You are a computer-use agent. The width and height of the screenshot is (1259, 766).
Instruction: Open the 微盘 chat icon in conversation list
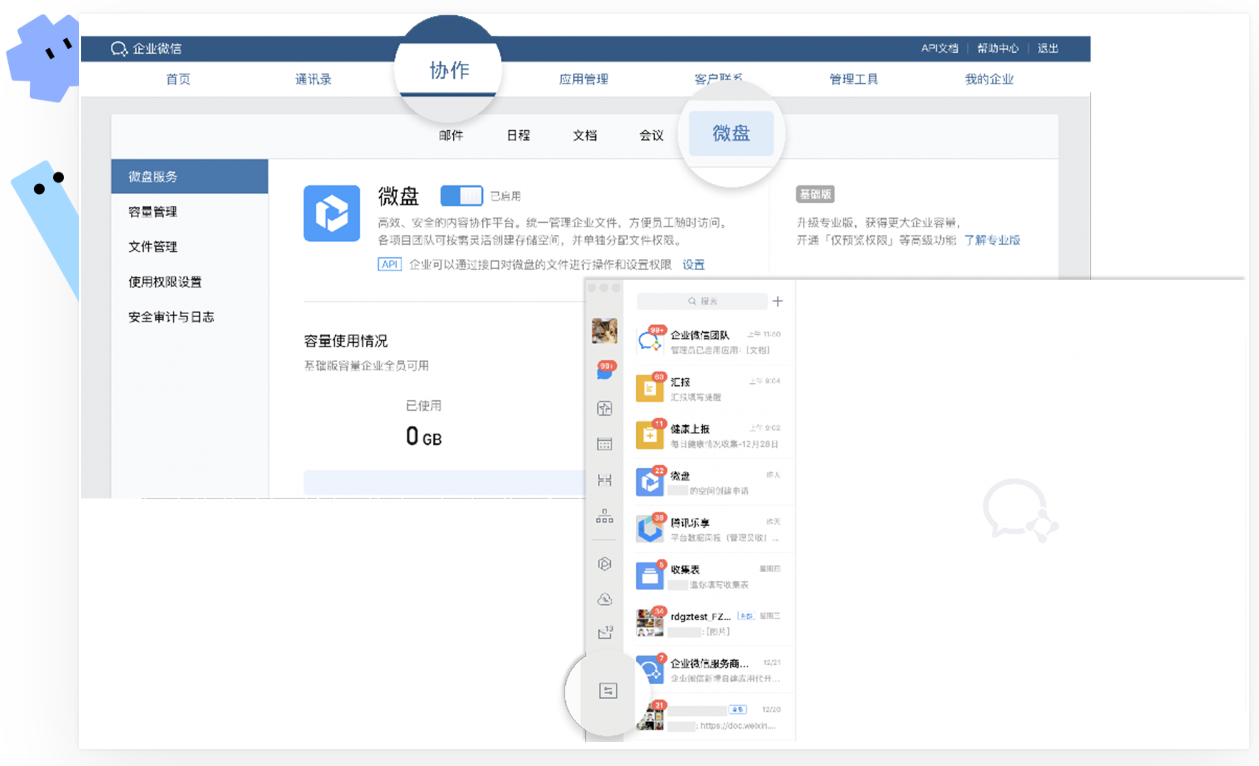click(650, 481)
